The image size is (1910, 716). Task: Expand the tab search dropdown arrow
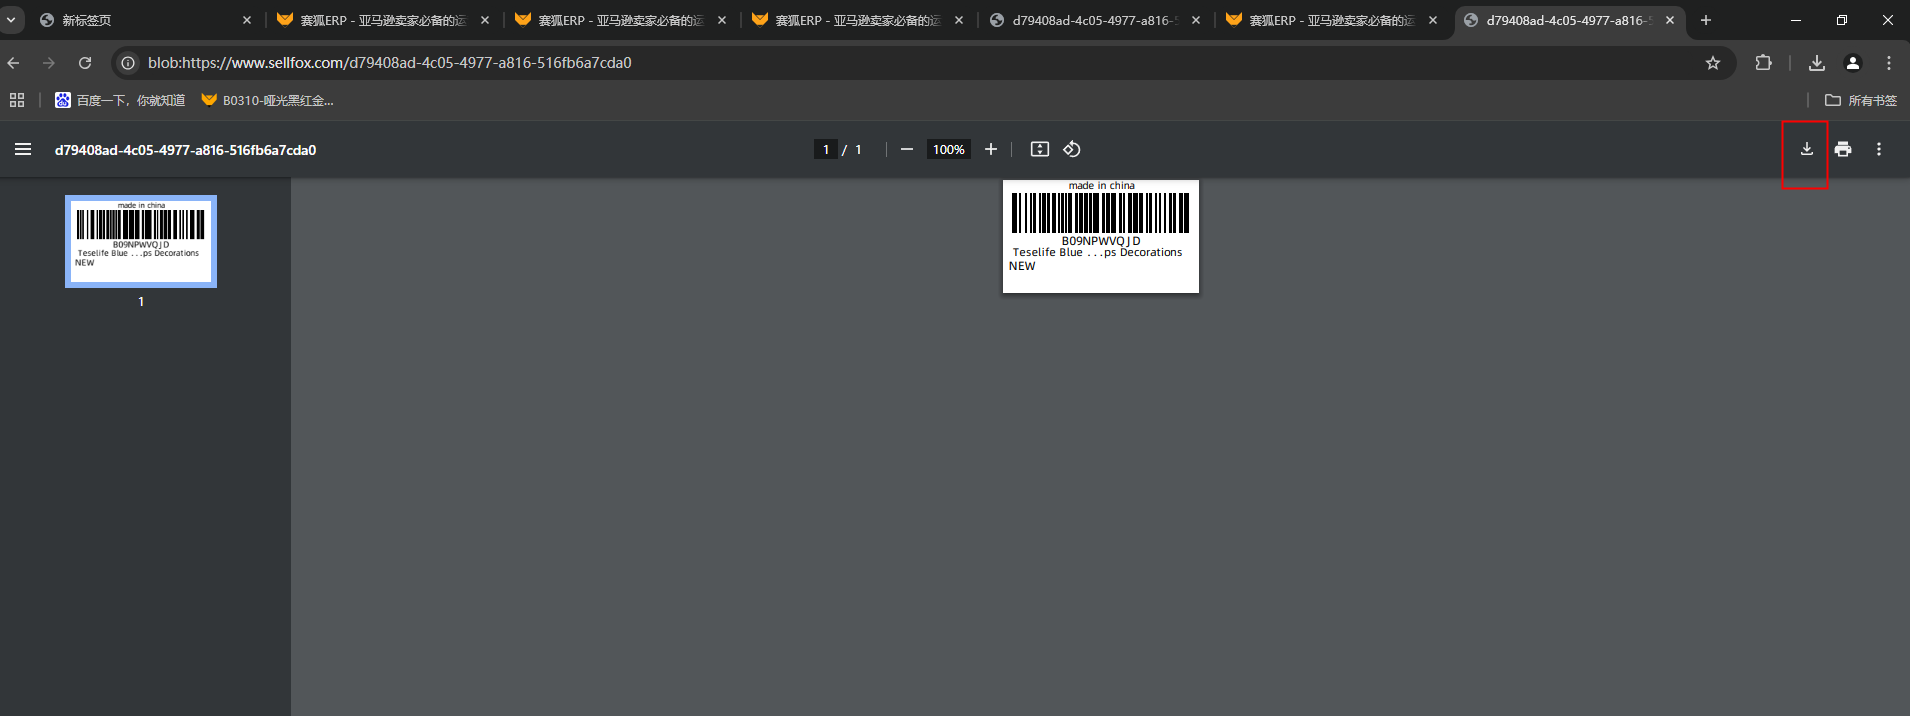point(11,20)
